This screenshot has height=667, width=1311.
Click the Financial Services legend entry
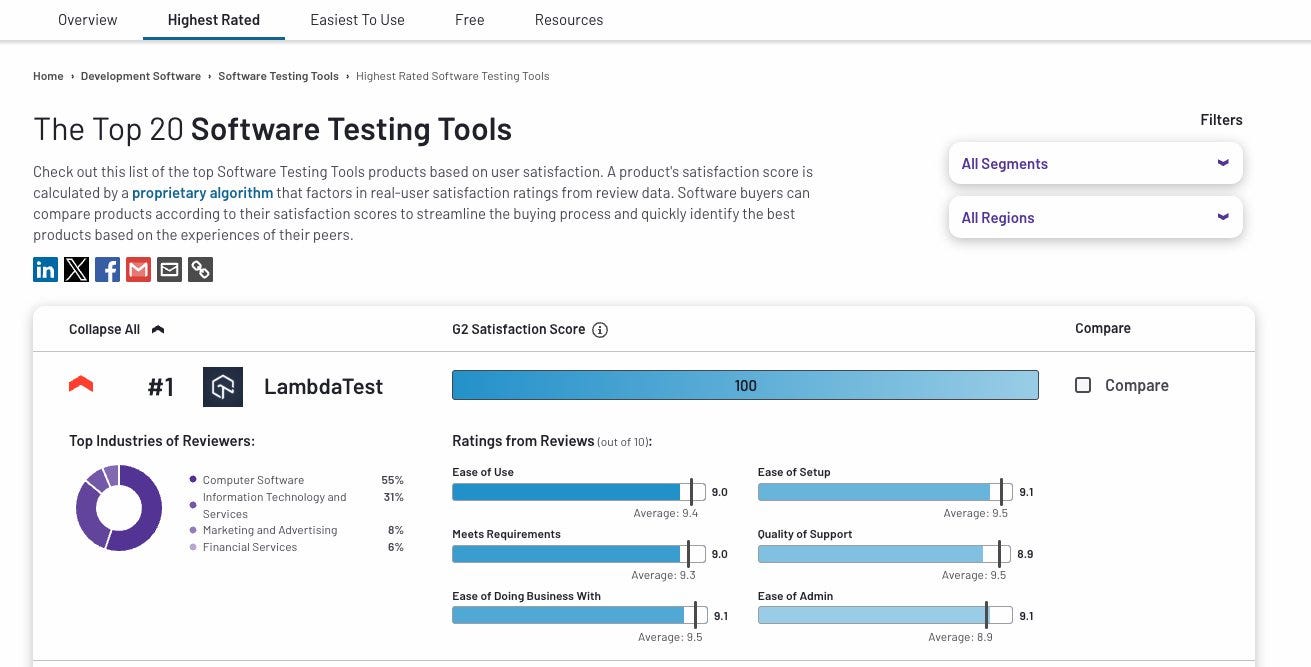(x=249, y=547)
